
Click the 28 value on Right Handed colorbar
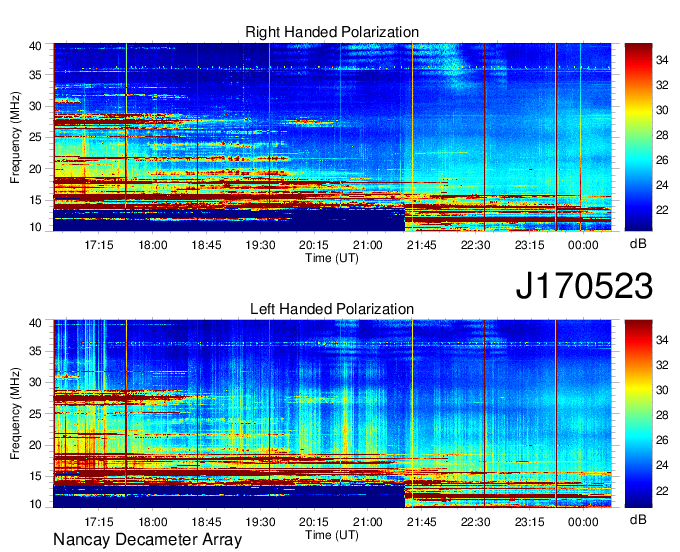[x=662, y=135]
